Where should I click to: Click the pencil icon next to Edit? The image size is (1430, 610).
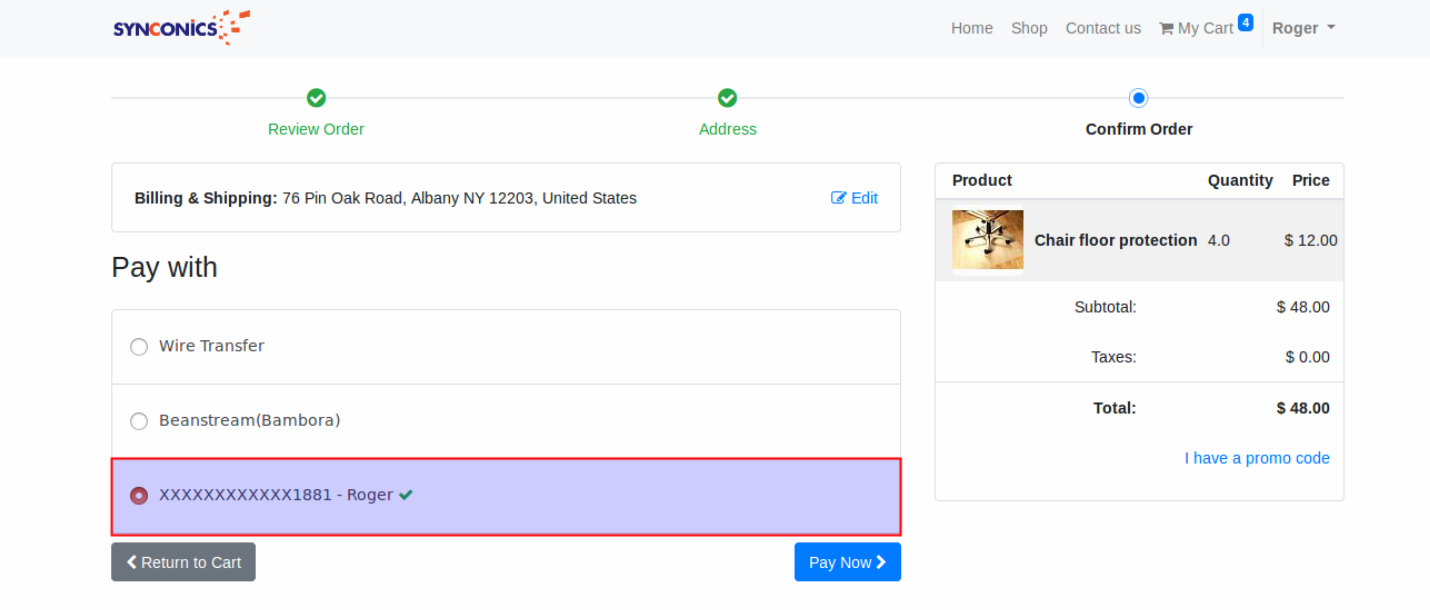point(839,198)
